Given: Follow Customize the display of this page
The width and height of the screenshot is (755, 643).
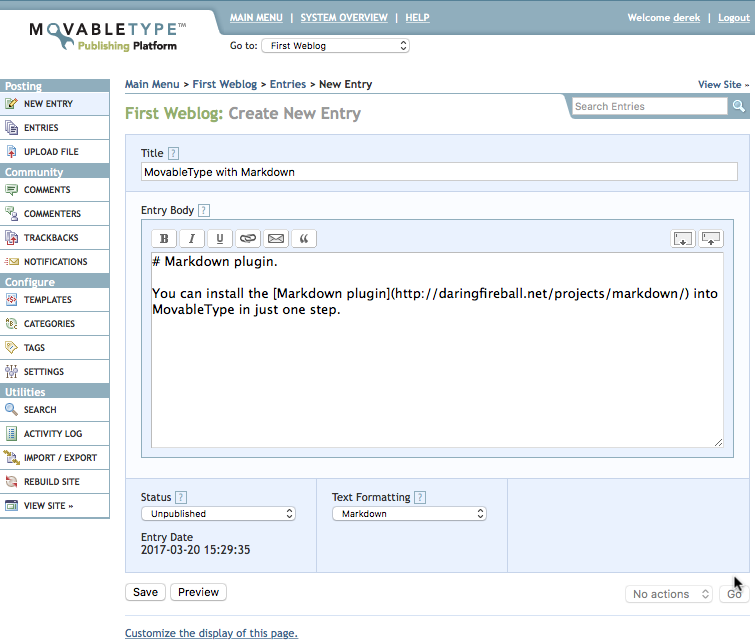Looking at the screenshot, I should [x=211, y=633].
